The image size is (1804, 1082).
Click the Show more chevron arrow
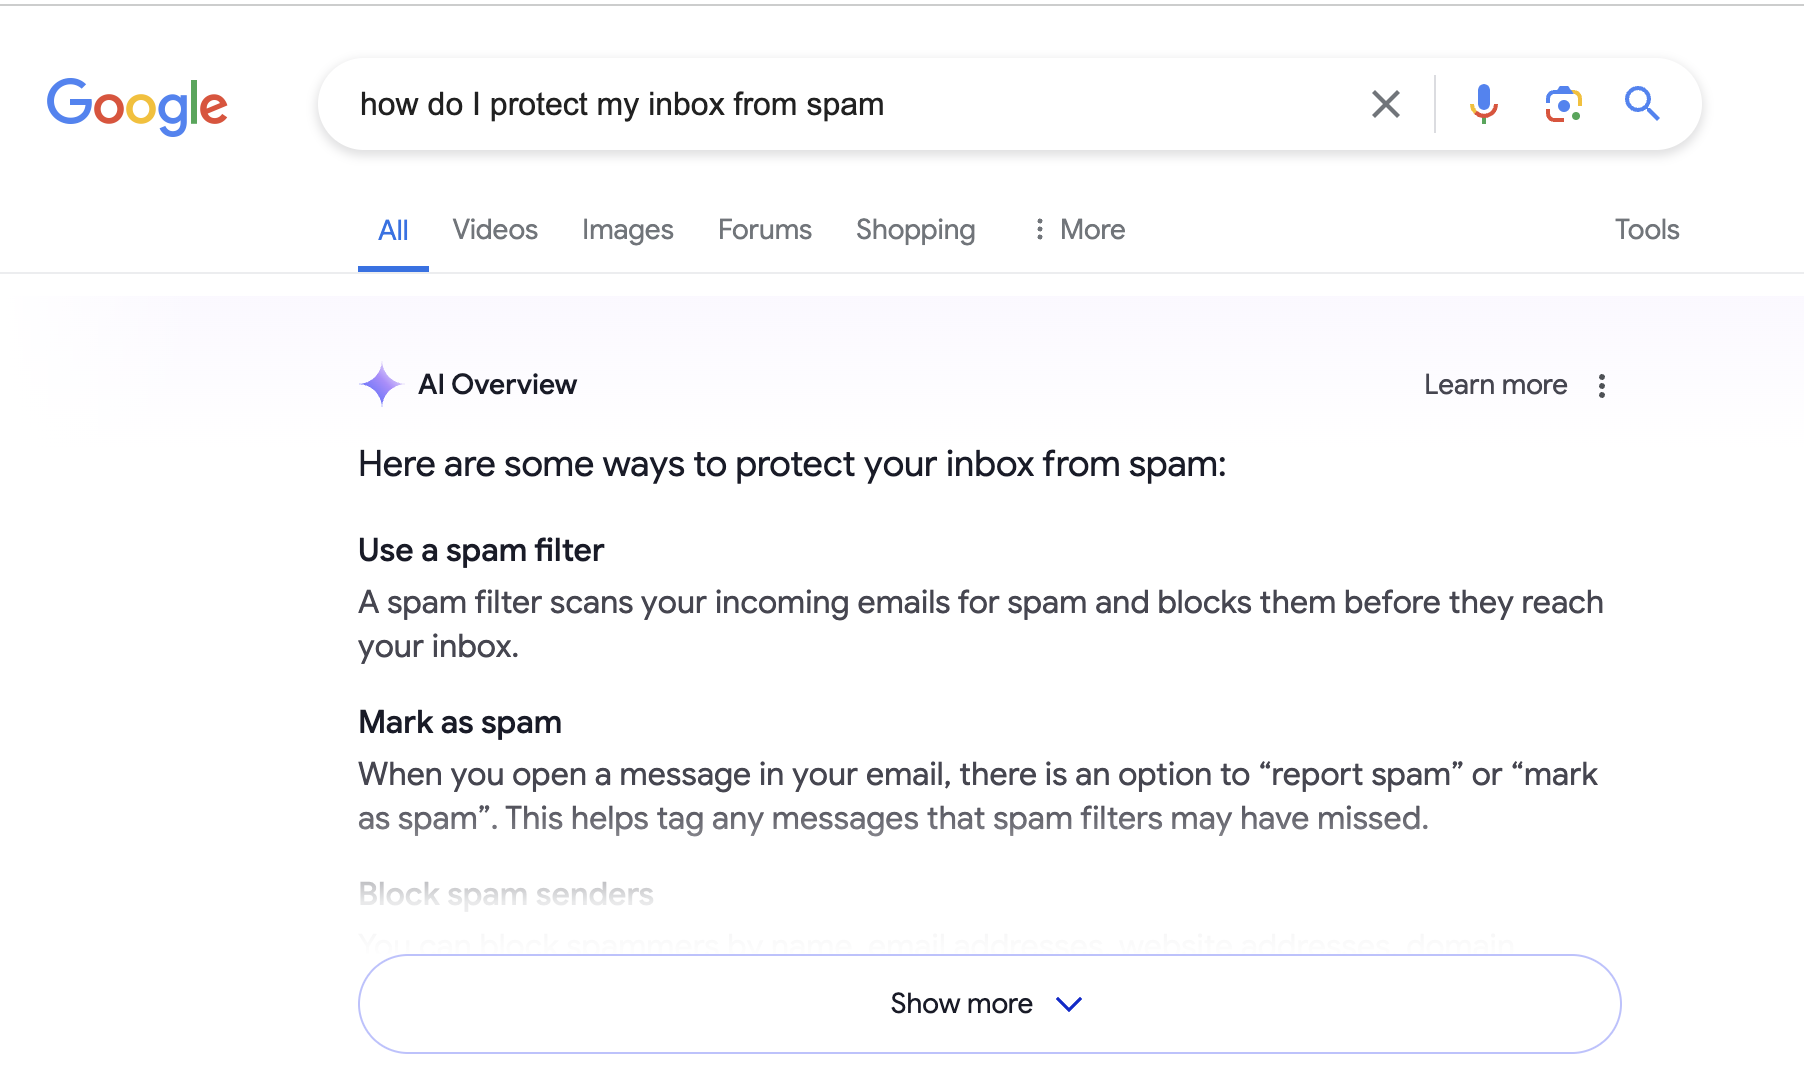(x=1069, y=1004)
